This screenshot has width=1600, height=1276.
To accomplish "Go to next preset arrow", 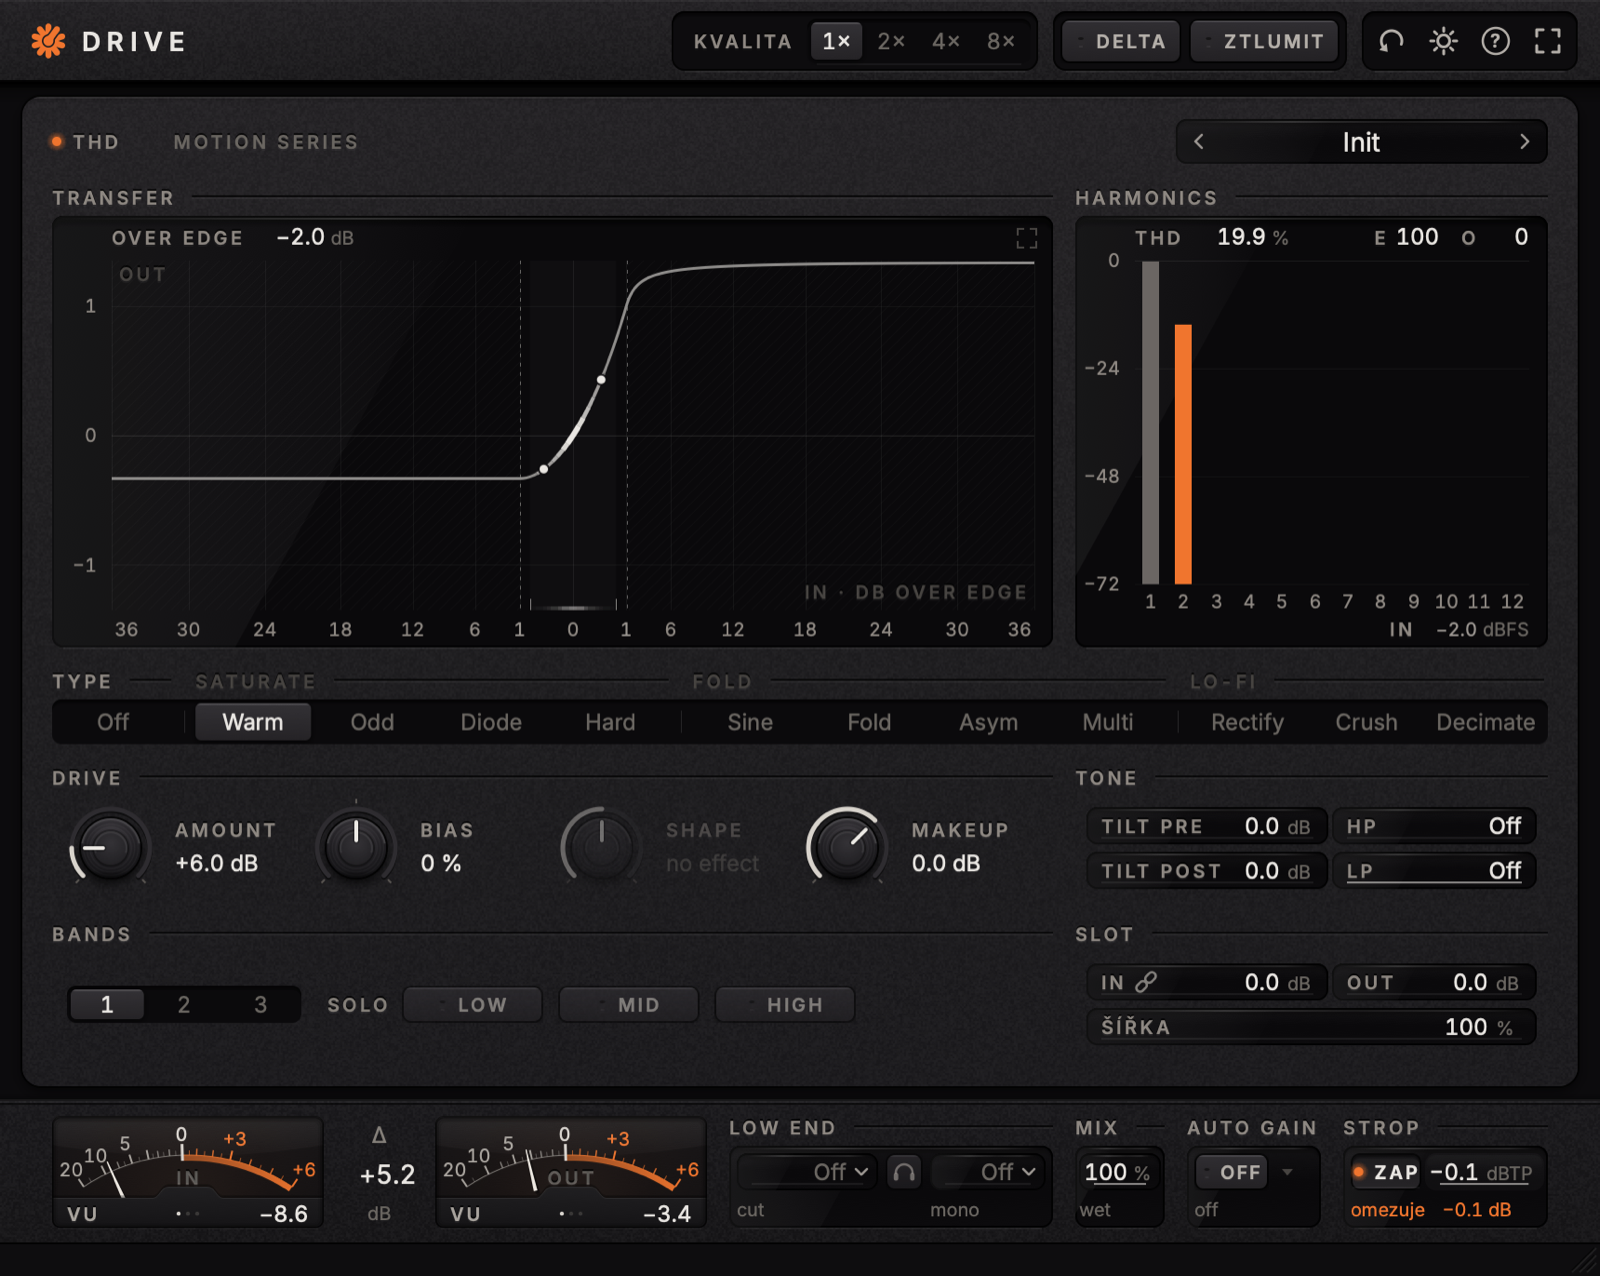I will (x=1524, y=142).
